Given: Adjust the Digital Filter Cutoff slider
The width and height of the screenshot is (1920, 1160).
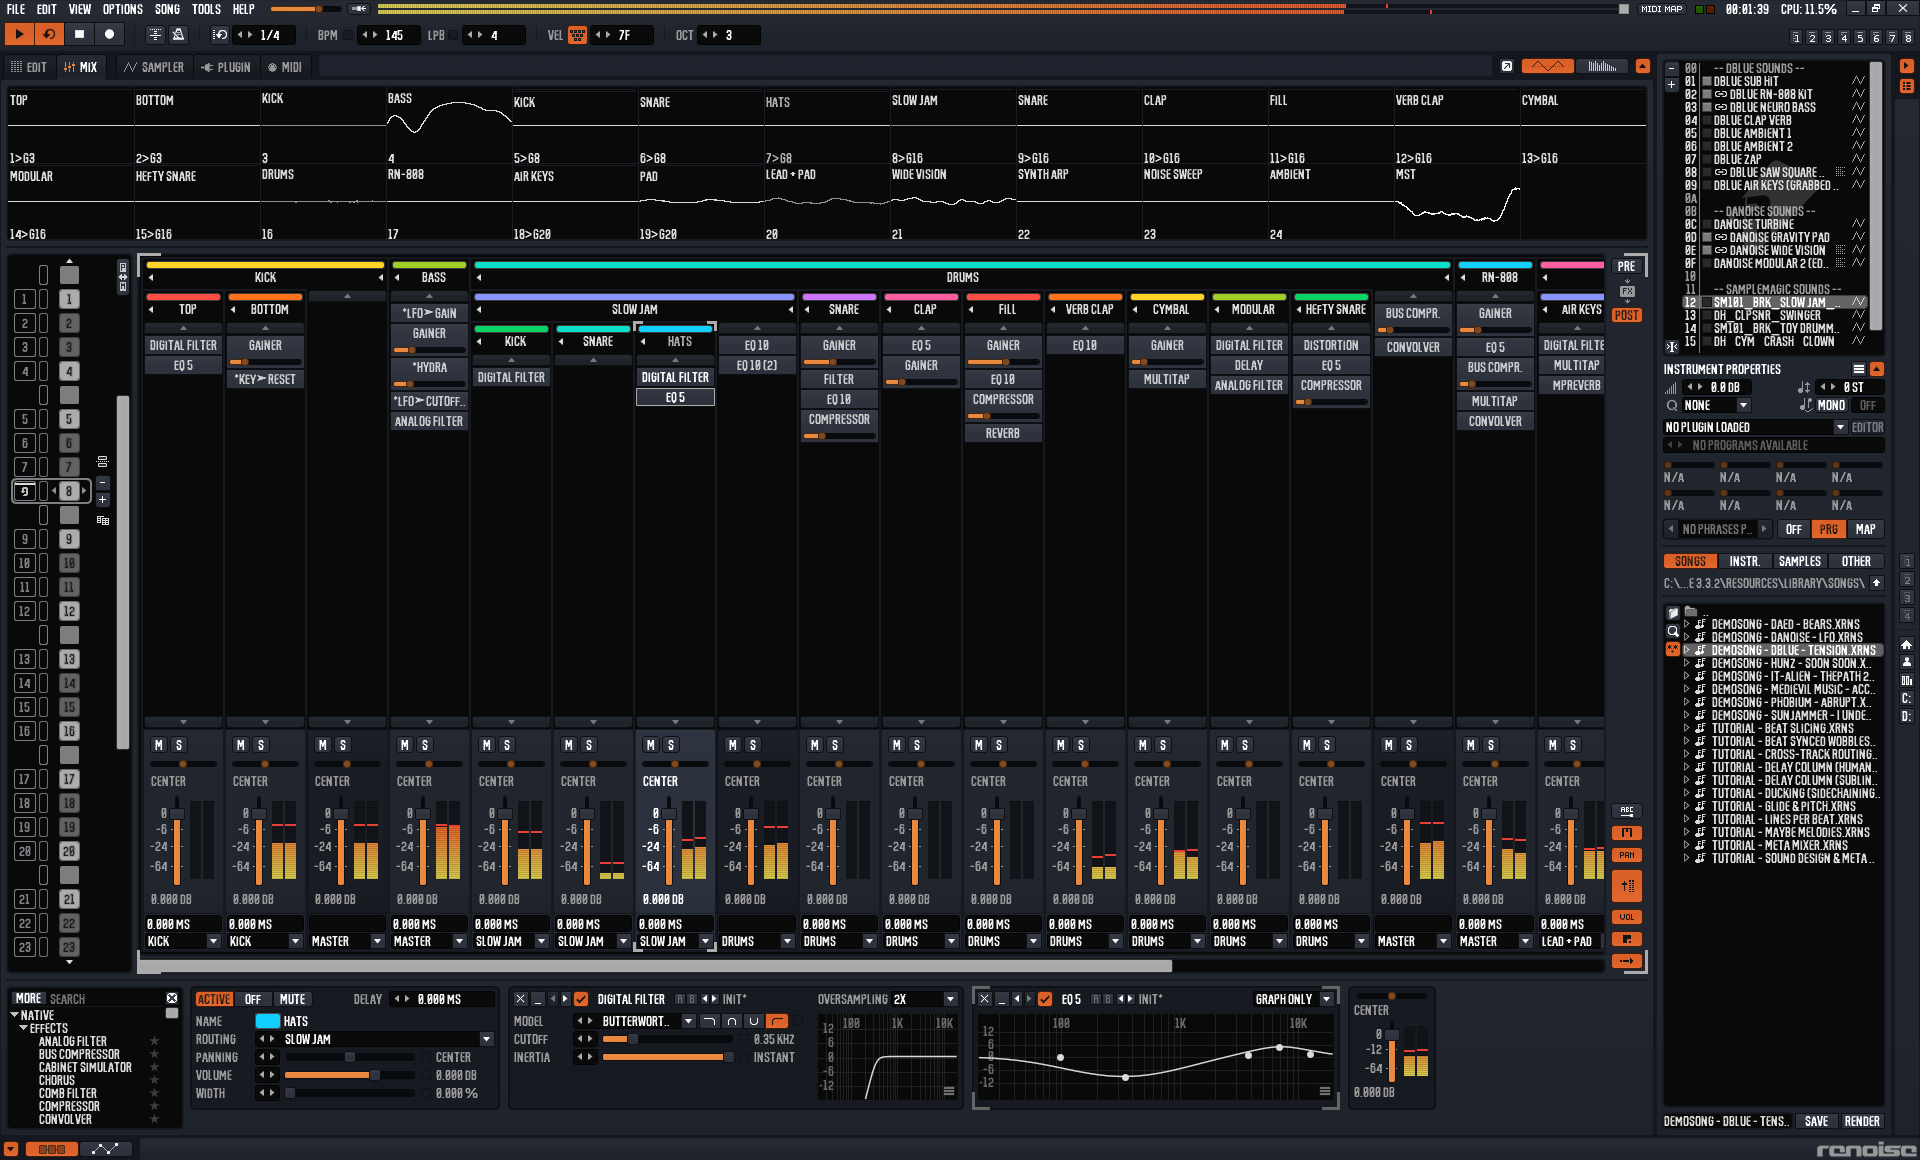Looking at the screenshot, I should pyautogui.click(x=668, y=1039).
